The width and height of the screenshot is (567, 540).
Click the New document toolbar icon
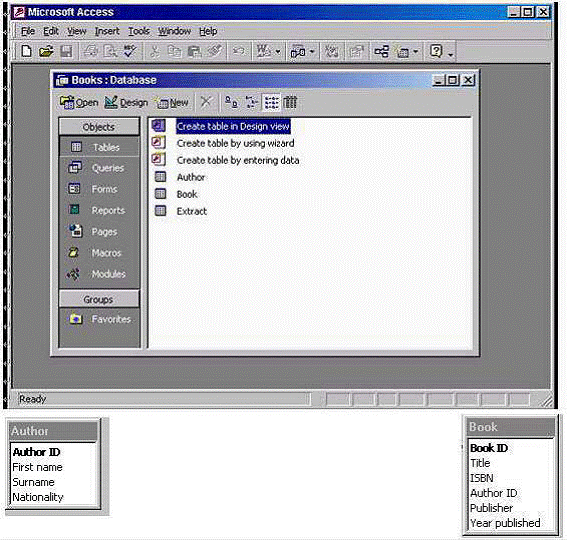coord(26,51)
